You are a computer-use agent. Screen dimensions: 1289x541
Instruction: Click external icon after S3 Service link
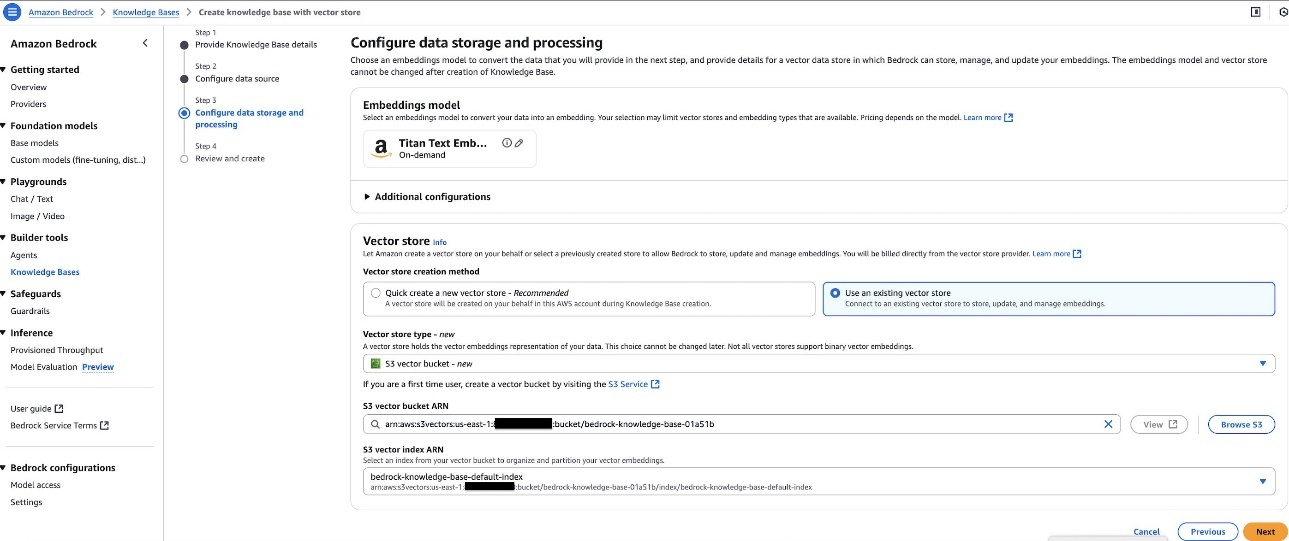tap(655, 384)
